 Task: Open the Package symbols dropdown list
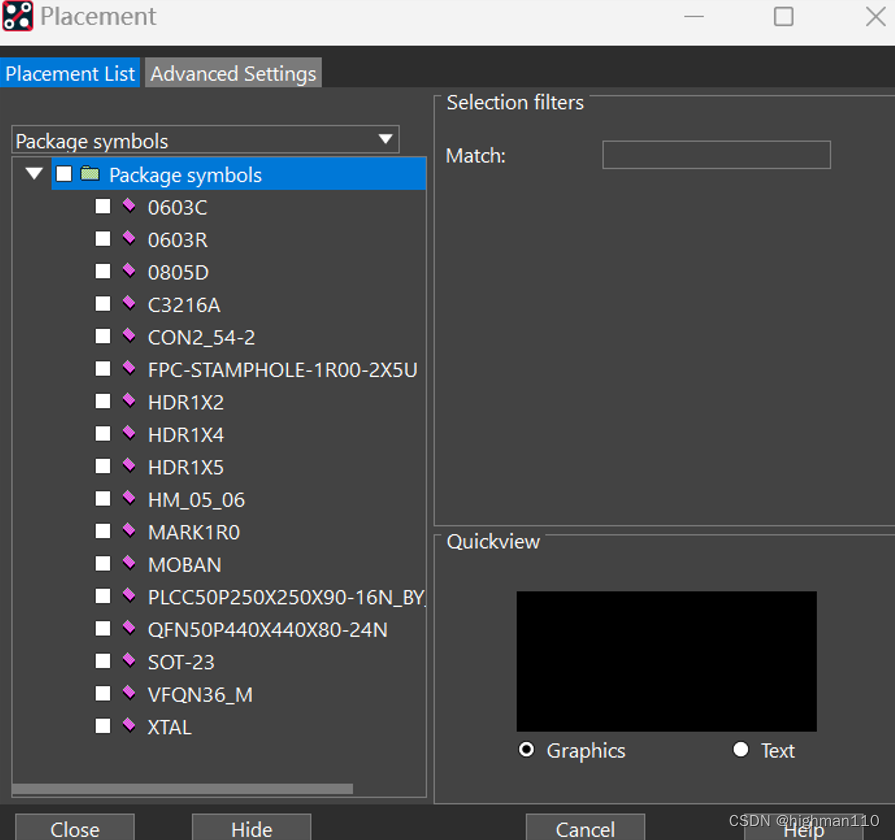click(x=385, y=140)
